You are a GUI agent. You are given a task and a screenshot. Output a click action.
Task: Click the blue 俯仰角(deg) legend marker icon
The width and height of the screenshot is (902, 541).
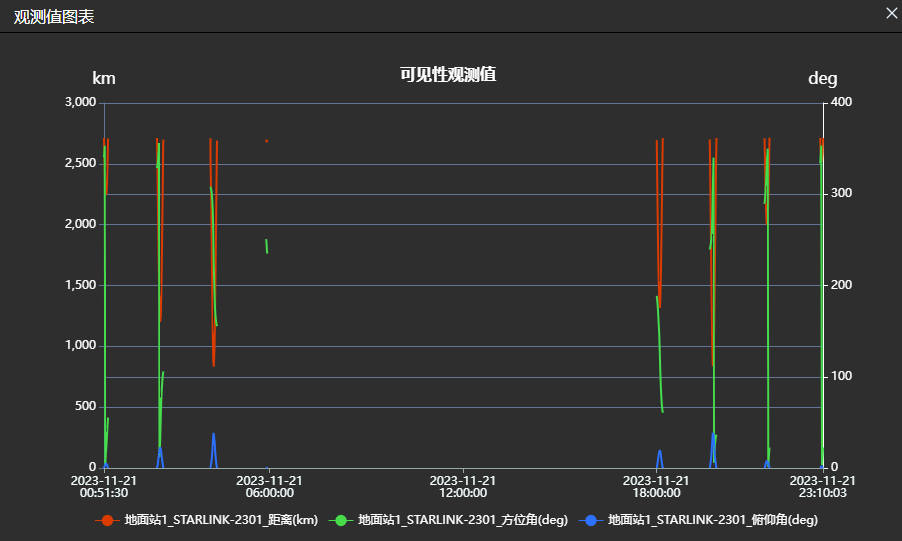pos(591,520)
